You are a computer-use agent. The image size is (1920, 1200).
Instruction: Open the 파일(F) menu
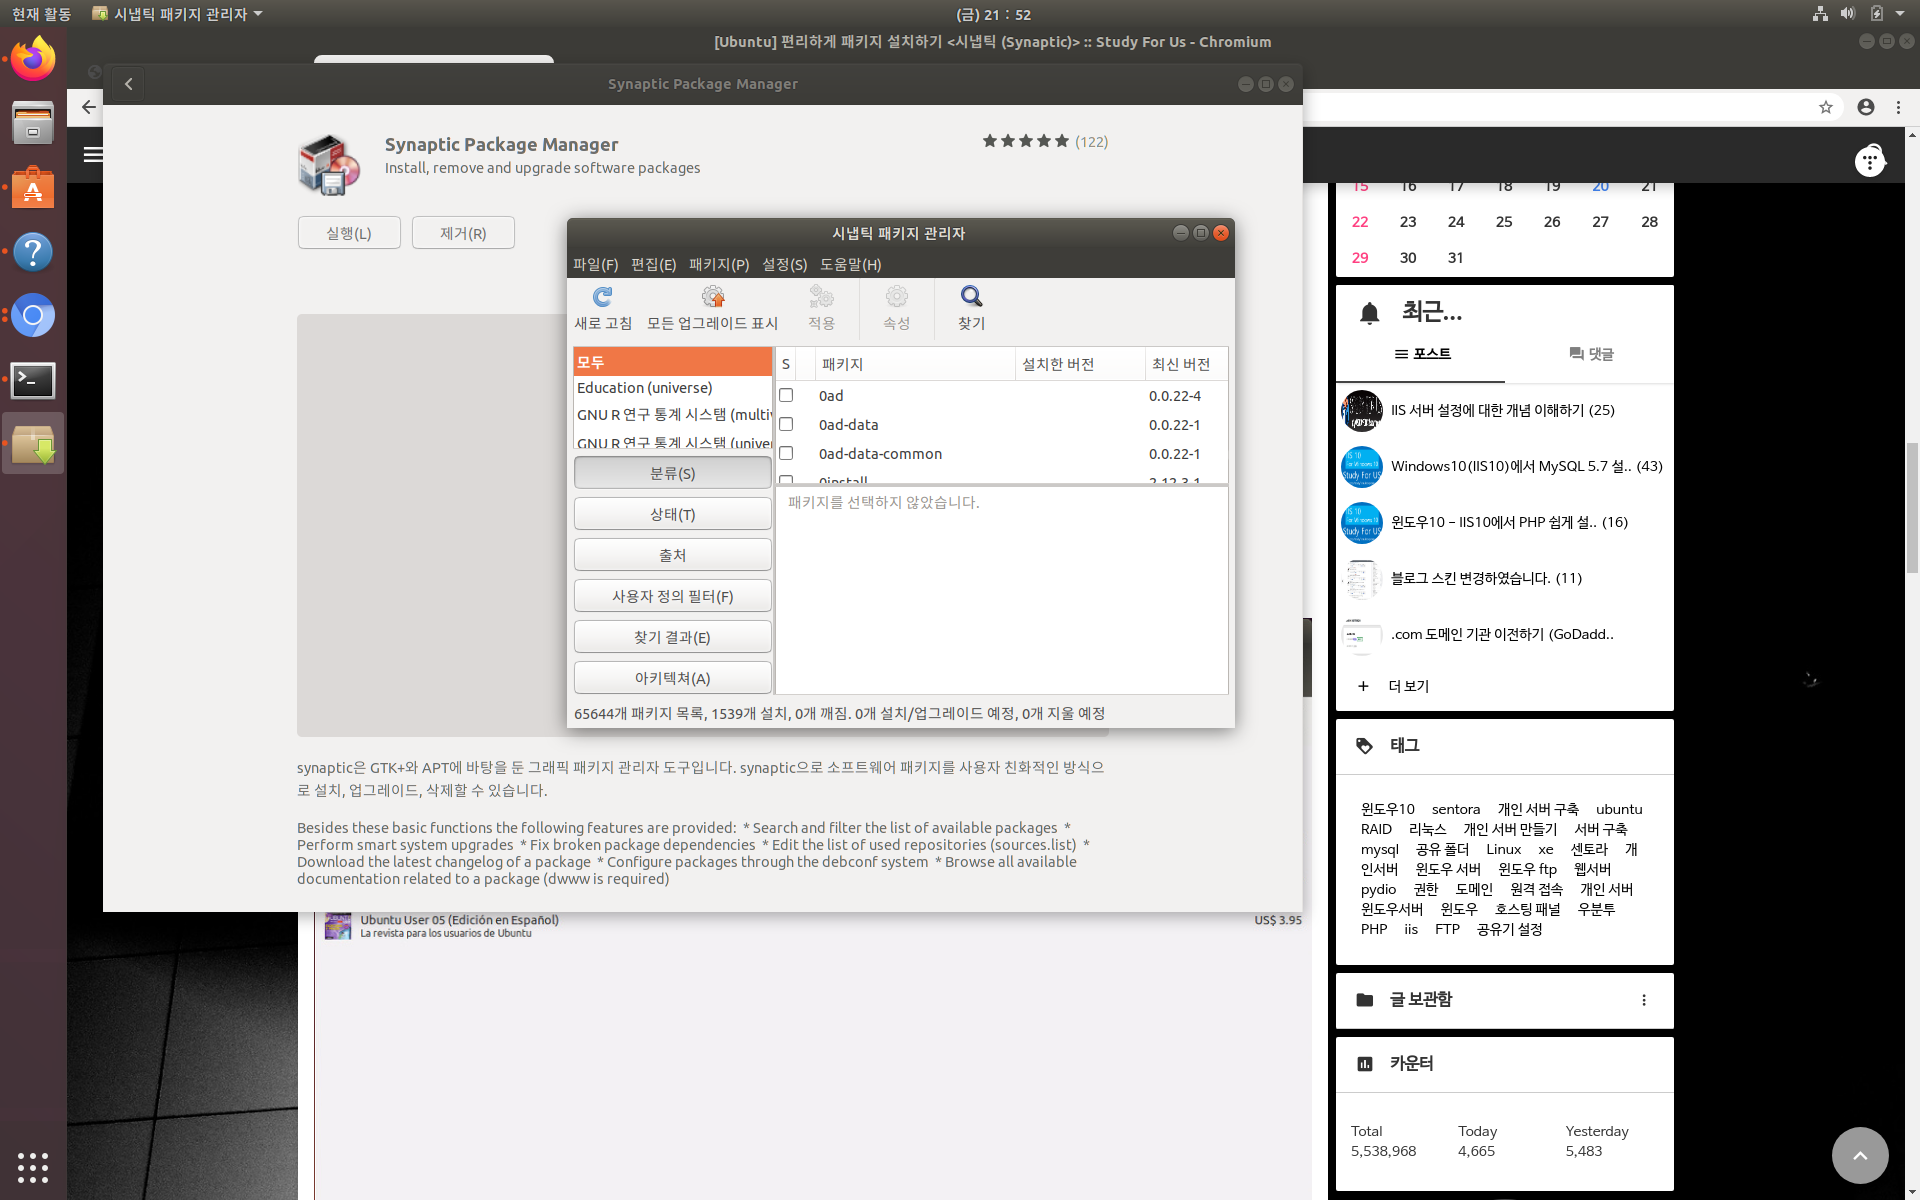[x=595, y=265]
